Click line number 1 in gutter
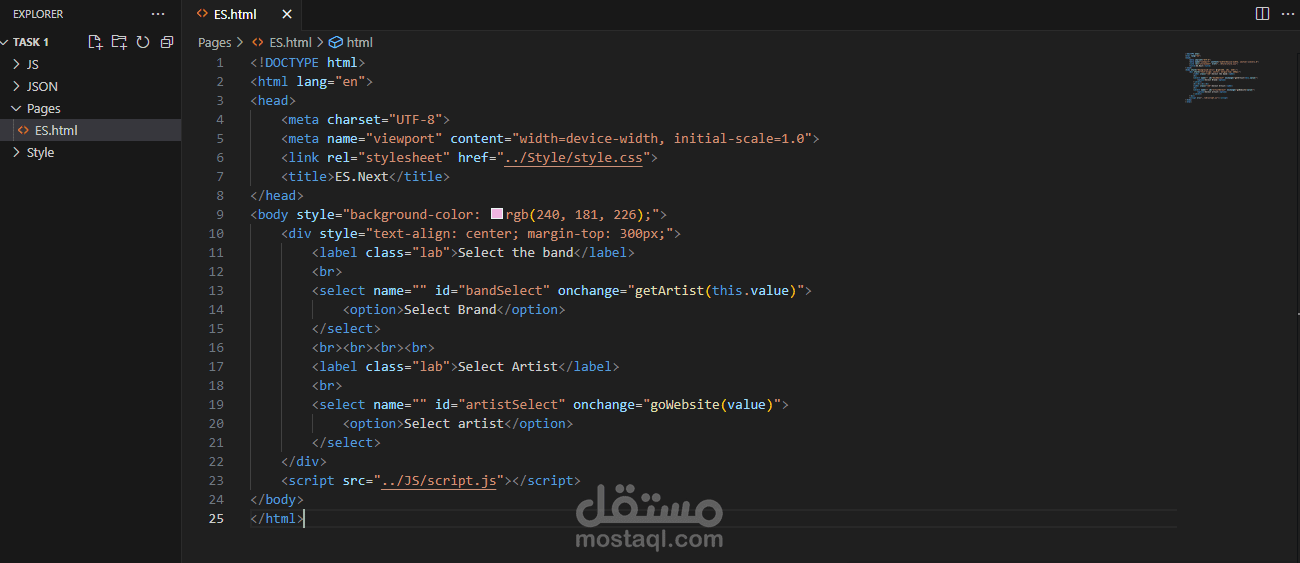The image size is (1300, 563). point(220,62)
